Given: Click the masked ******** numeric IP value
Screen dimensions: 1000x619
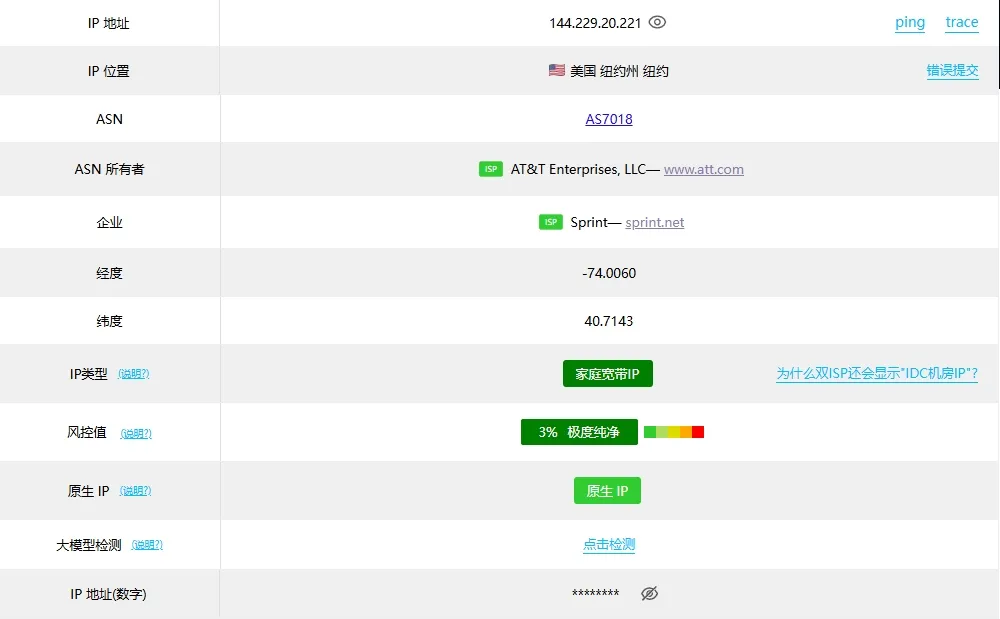Looking at the screenshot, I should click(x=595, y=593).
